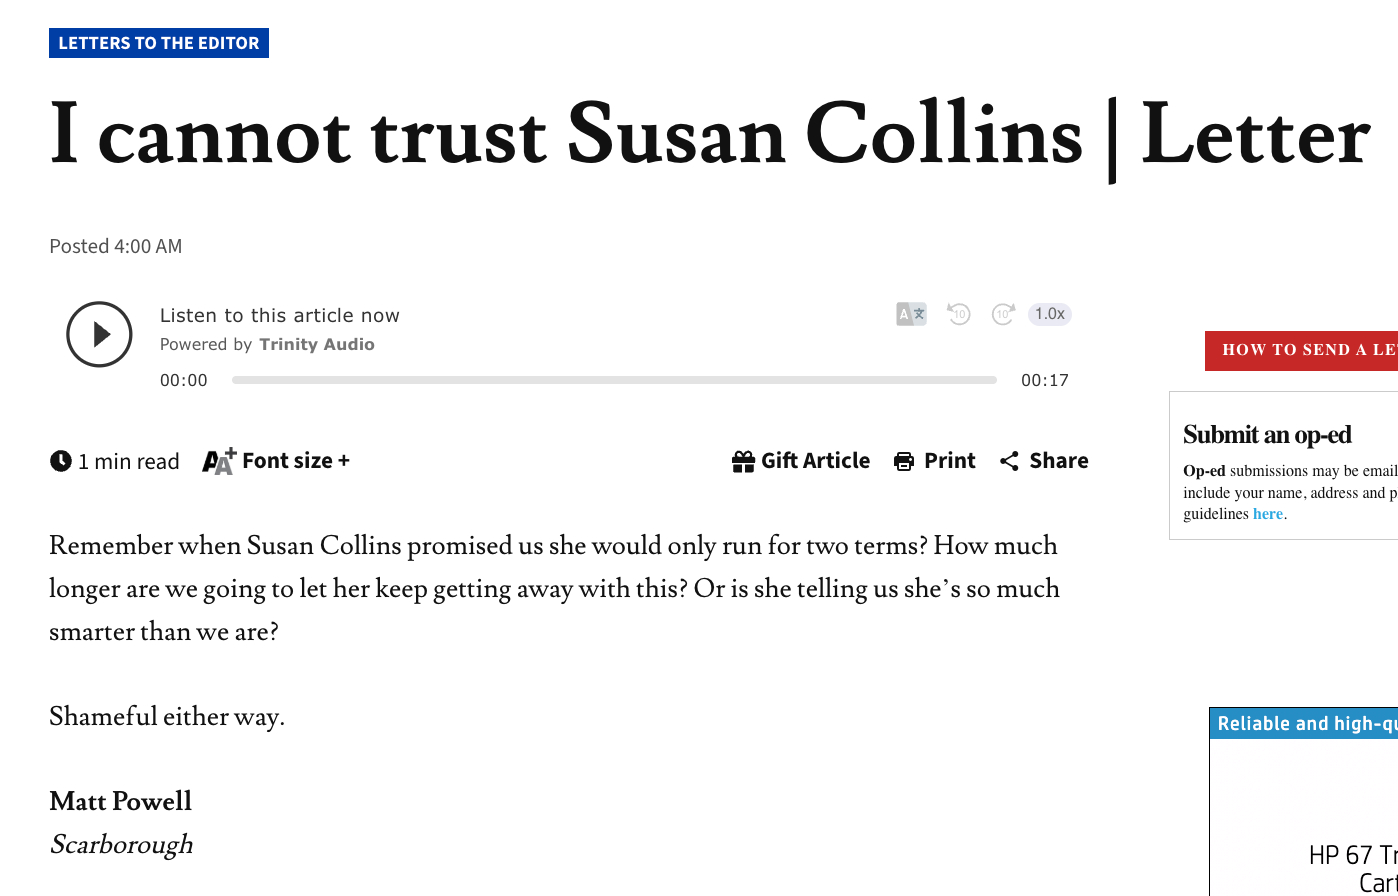Image resolution: width=1398 pixels, height=896 pixels.
Task: Click the AA font size icon
Action: coord(219,461)
